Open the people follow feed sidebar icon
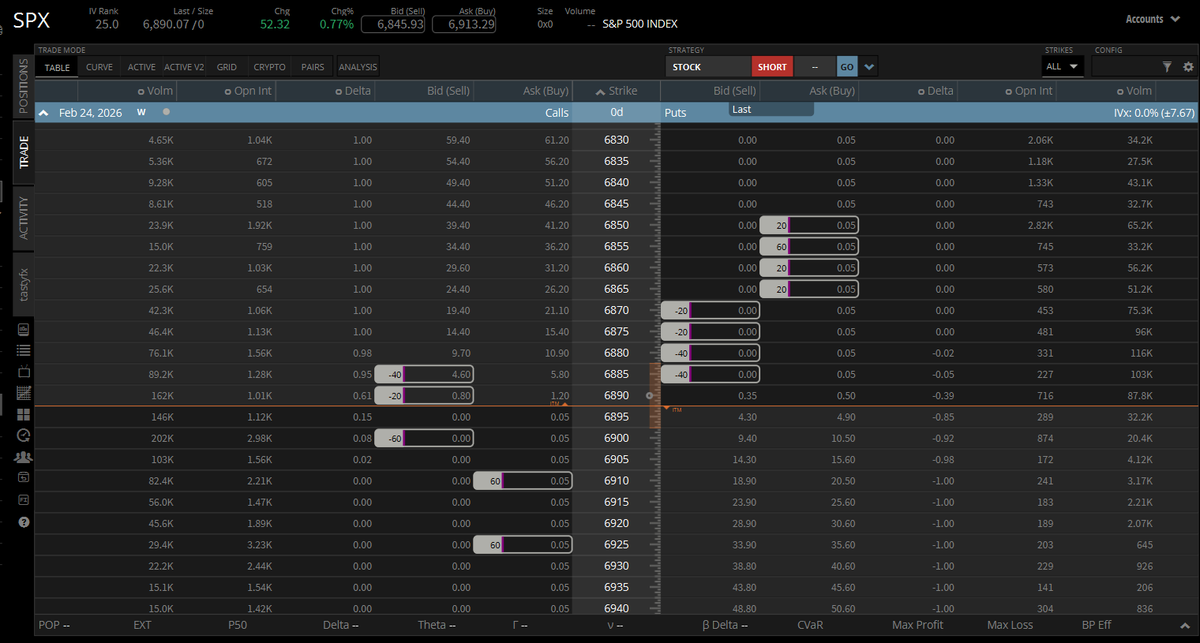Image resolution: width=1200 pixels, height=643 pixels. point(23,457)
